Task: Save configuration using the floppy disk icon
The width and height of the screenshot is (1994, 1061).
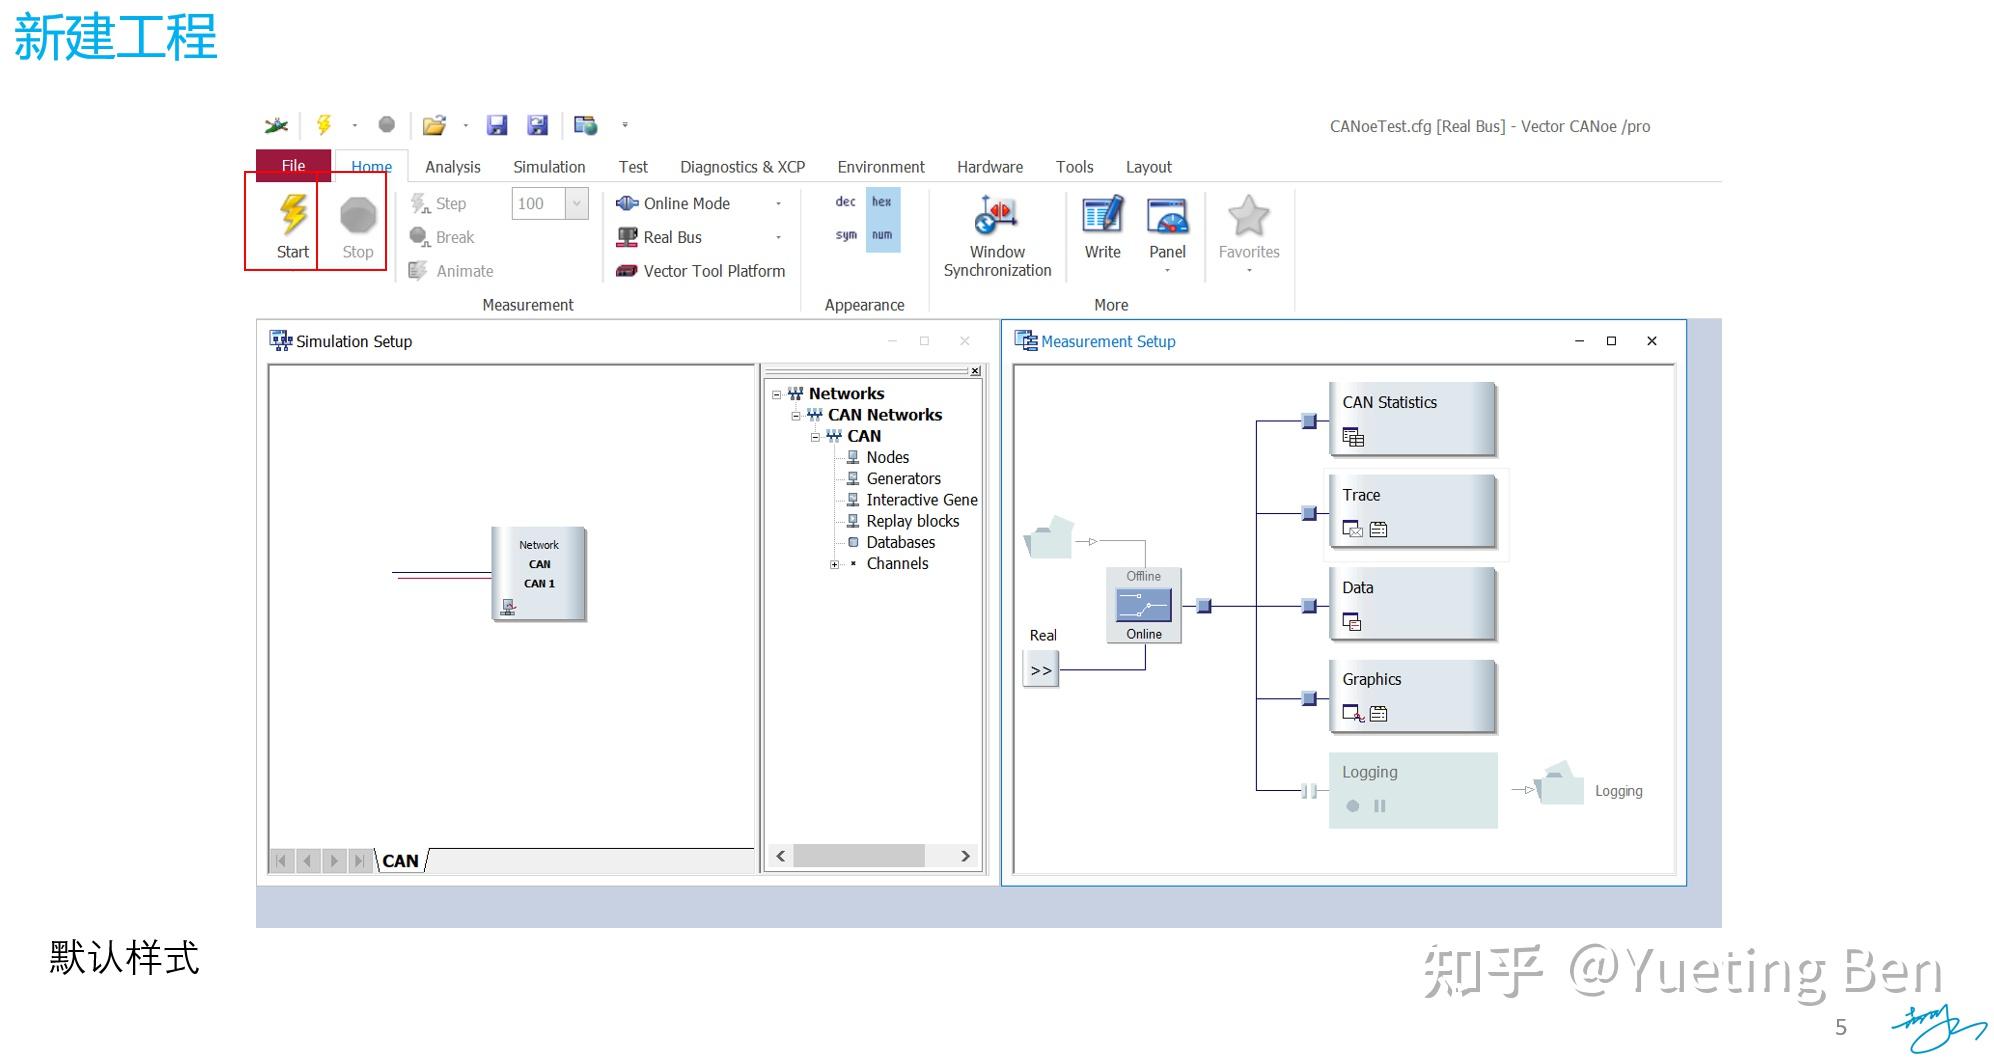Action: [x=497, y=125]
